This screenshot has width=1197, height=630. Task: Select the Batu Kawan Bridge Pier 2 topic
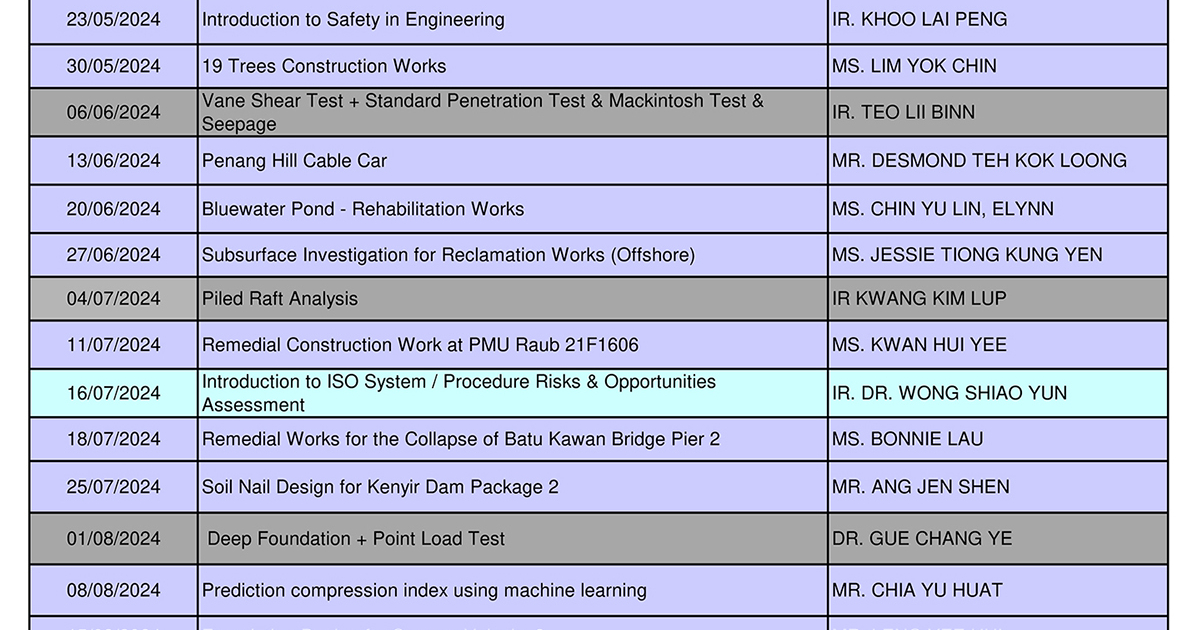pos(461,439)
